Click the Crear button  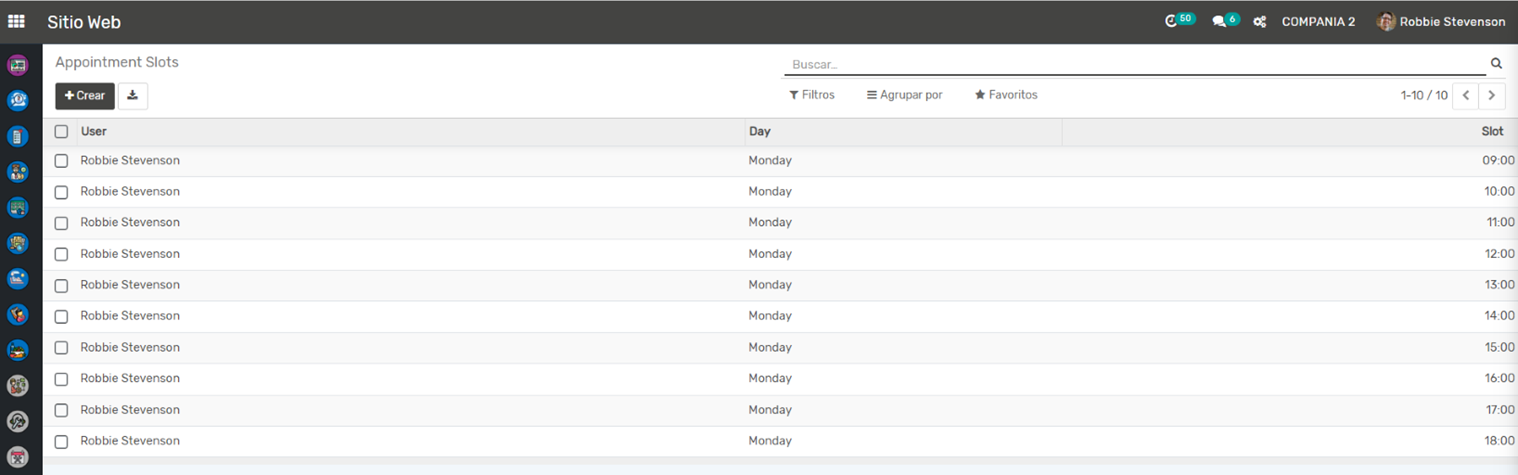[85, 96]
